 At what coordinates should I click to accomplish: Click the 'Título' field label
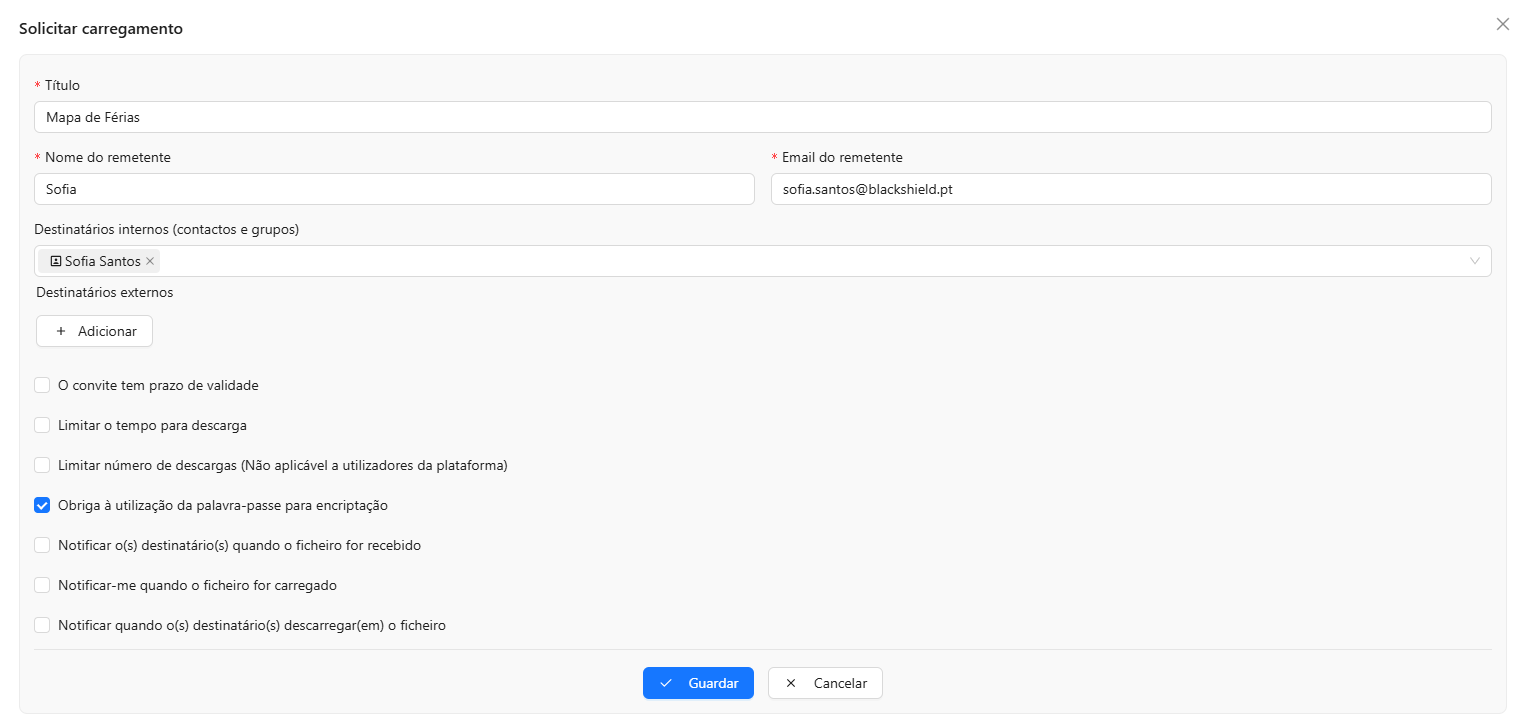coord(62,85)
